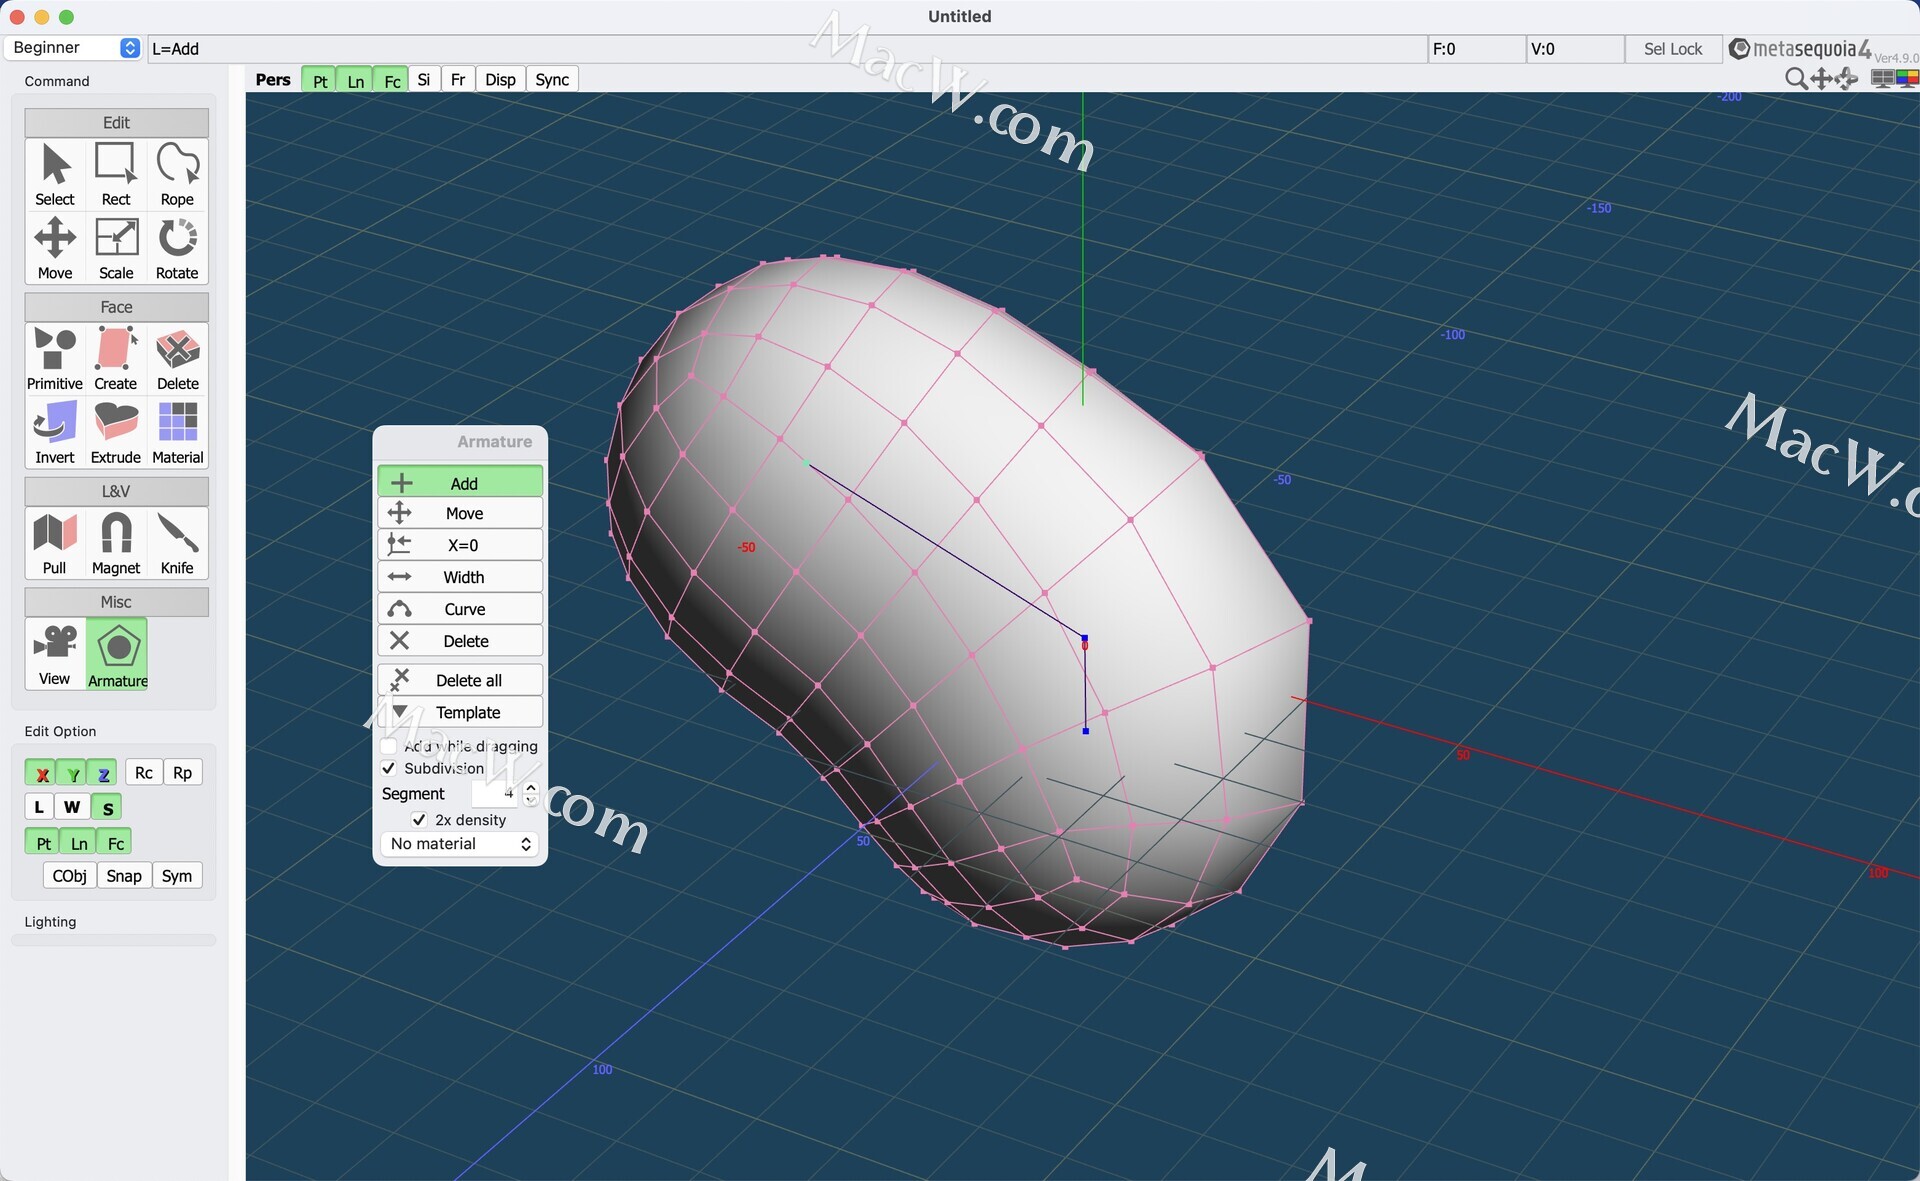The image size is (1920, 1181).
Task: Open the View camera tool
Action: [x=55, y=654]
